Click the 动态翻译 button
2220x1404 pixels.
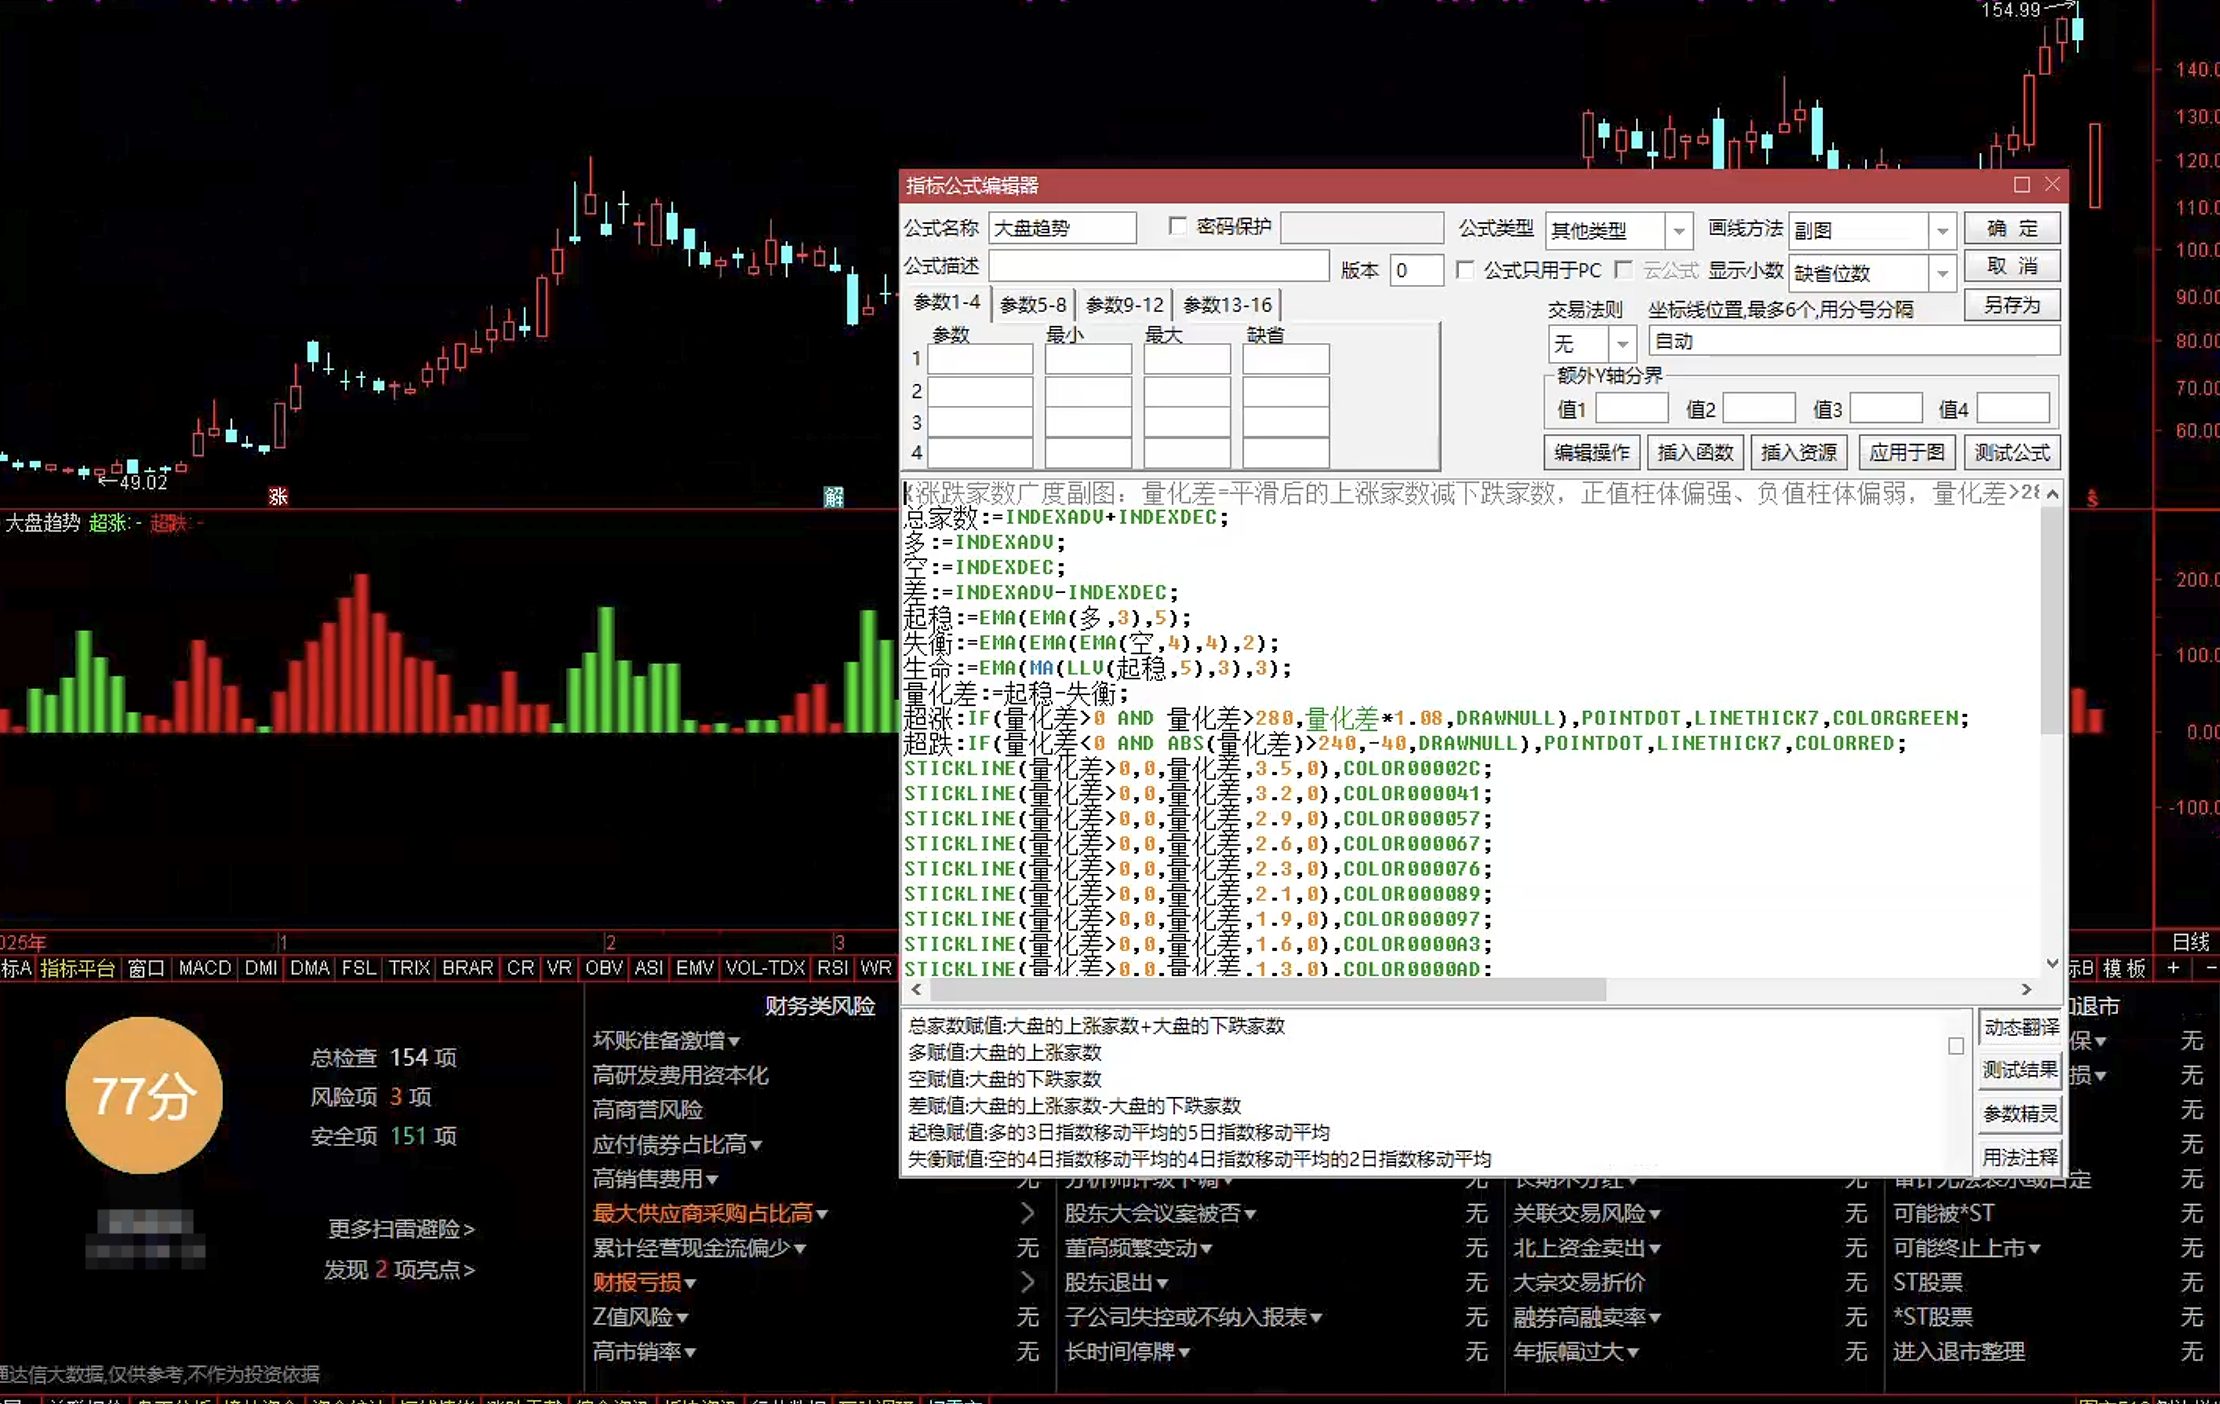tap(2021, 1027)
